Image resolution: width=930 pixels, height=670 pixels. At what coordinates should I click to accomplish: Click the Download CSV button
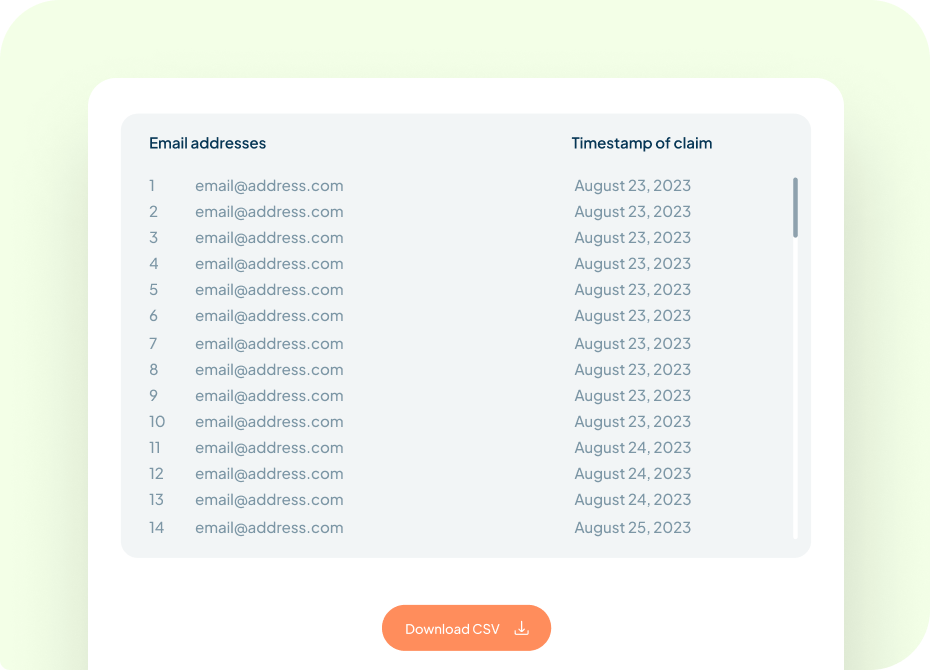point(466,628)
